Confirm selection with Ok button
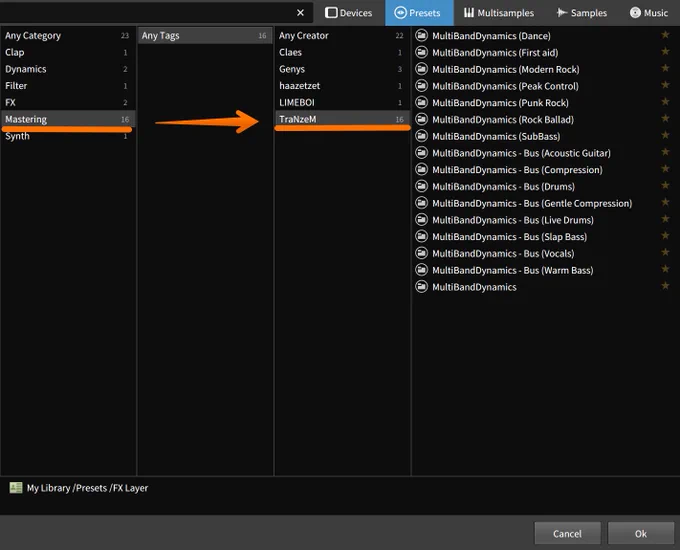 tap(641, 534)
